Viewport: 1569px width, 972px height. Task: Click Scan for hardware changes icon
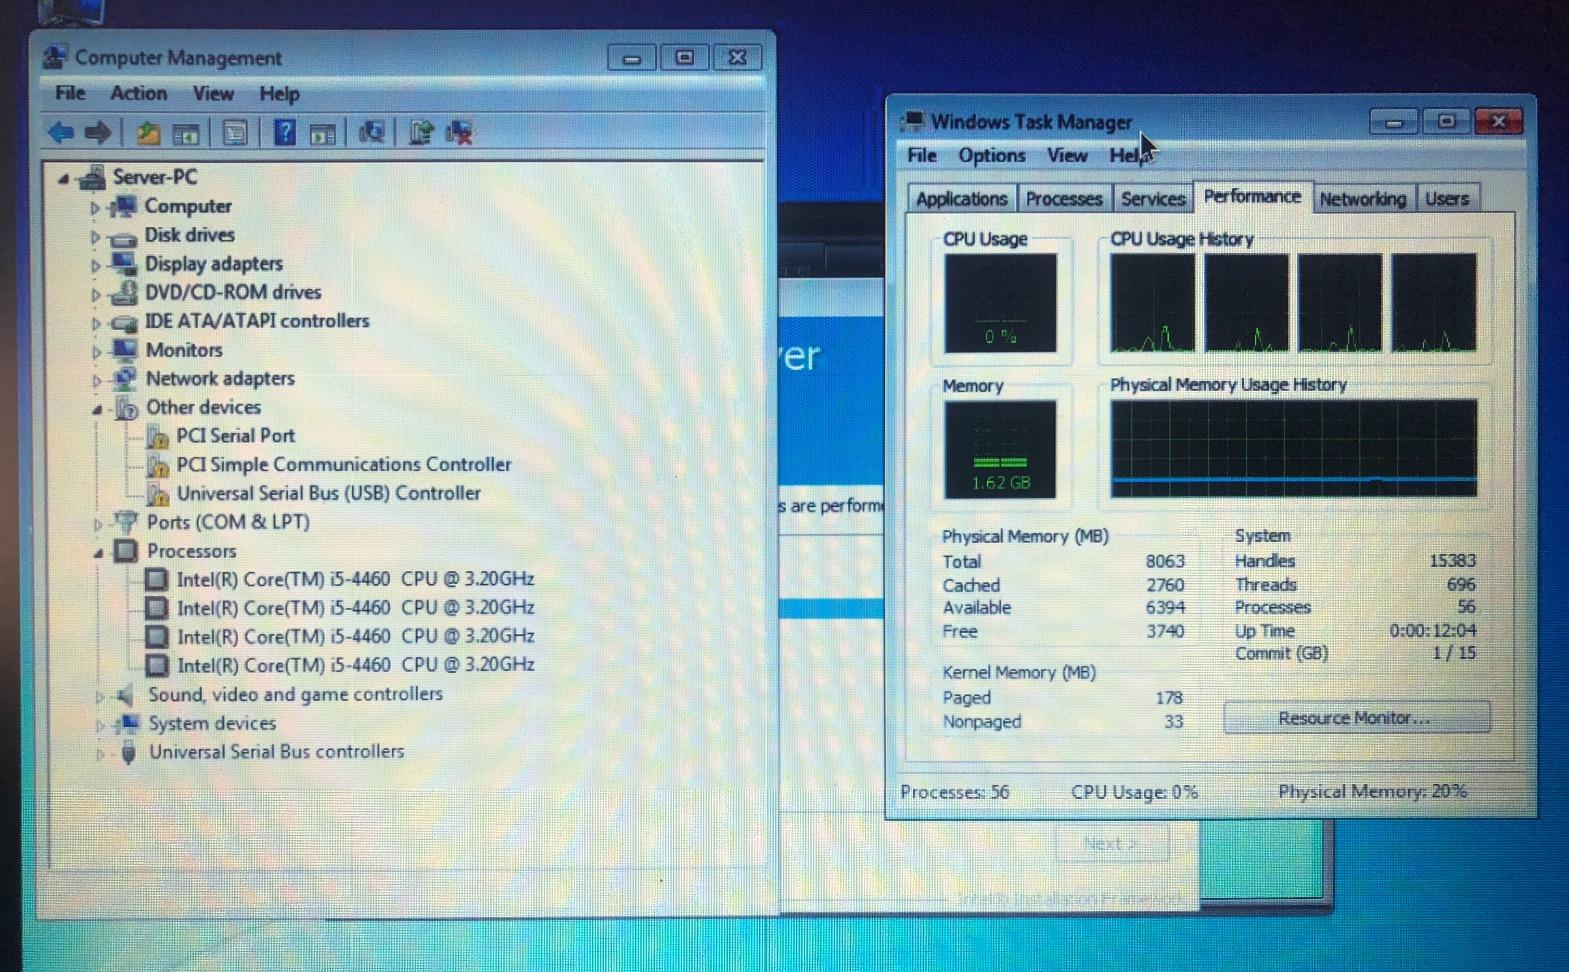click(x=372, y=133)
